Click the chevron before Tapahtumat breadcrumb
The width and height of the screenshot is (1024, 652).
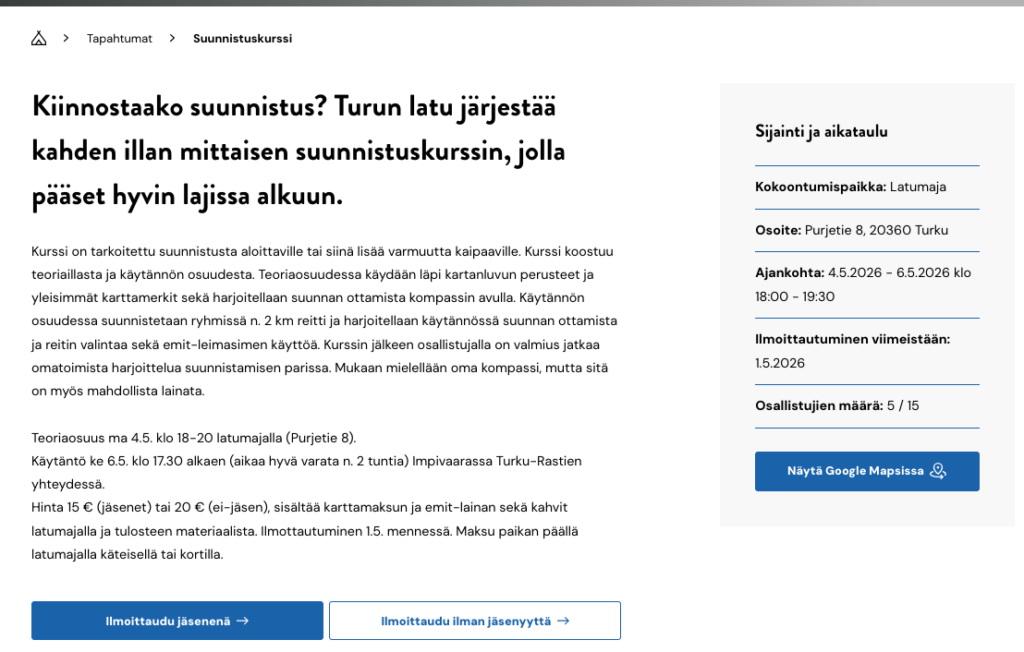pyautogui.click(x=66, y=38)
